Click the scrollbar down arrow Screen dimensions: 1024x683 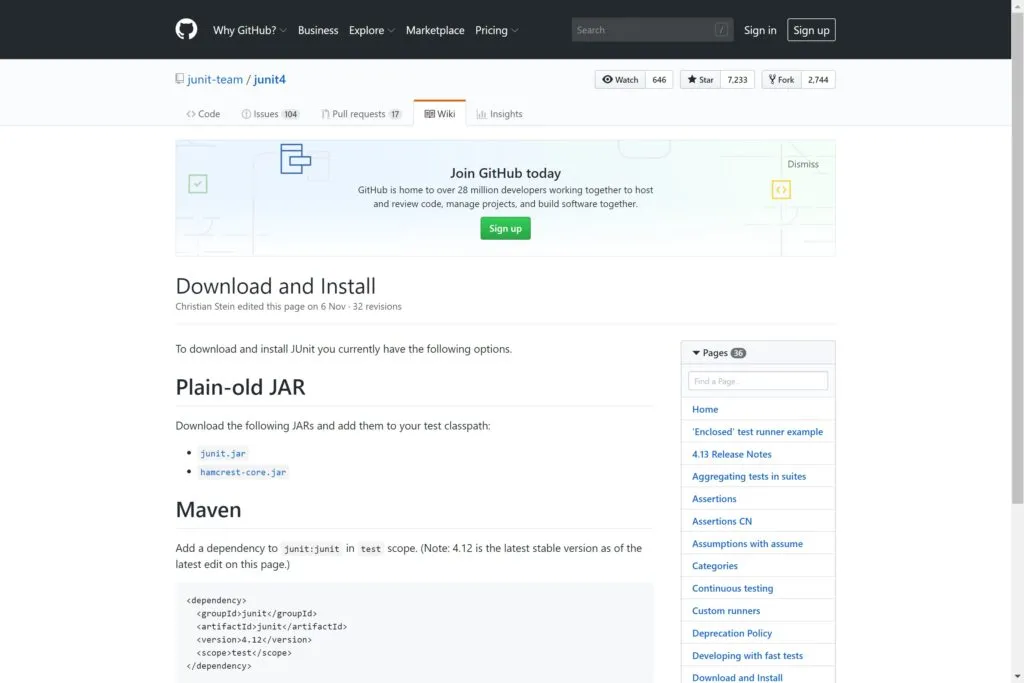point(1017,676)
